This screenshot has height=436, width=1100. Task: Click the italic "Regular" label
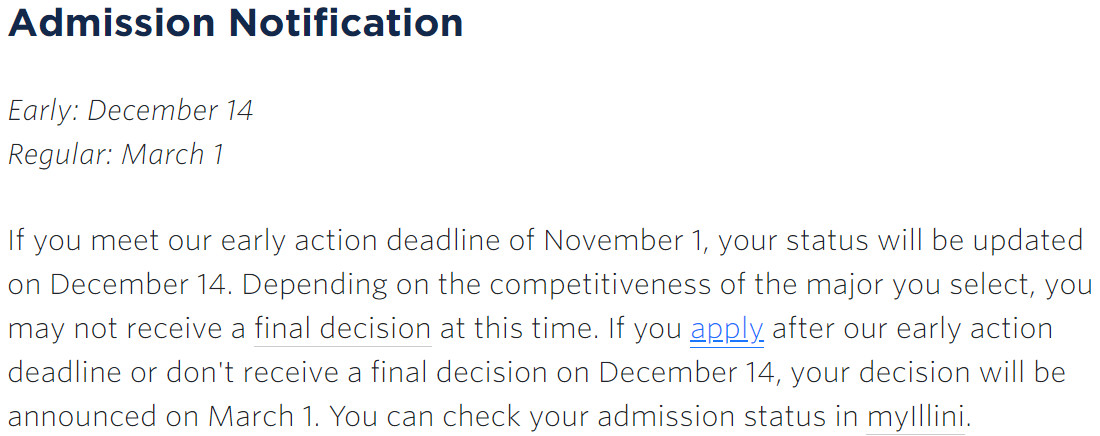59,155
